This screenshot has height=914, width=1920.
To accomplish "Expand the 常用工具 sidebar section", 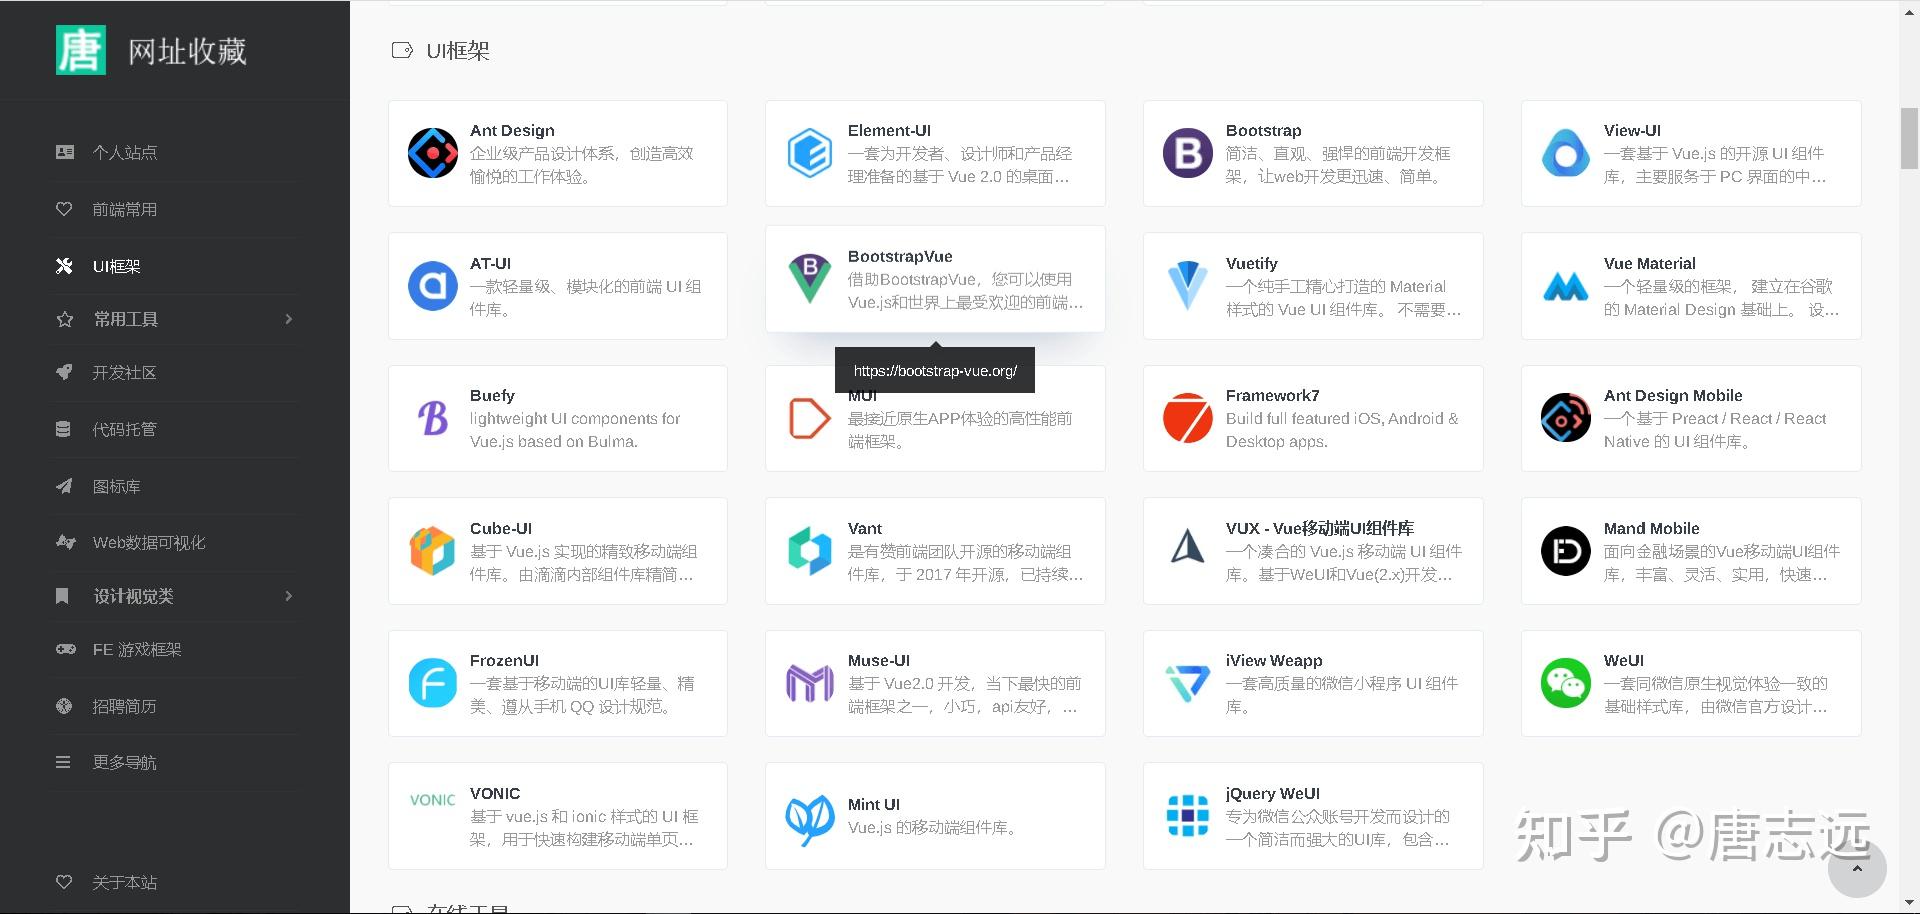I will coord(127,318).
